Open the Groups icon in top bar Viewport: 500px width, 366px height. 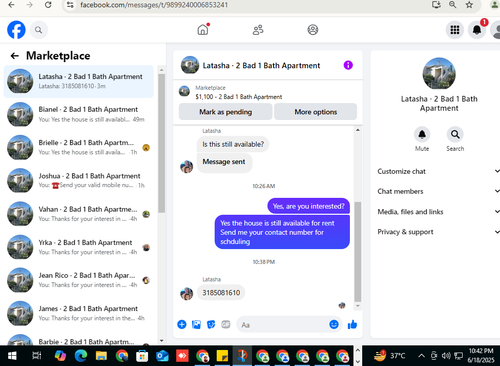pos(313,30)
